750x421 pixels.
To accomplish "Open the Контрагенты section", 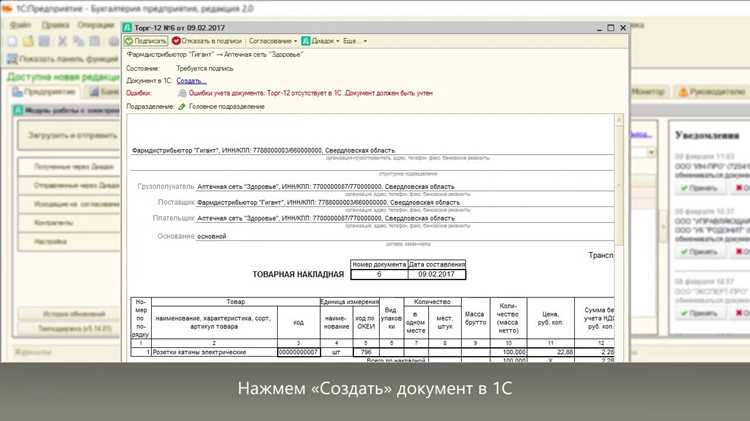I will pos(69,222).
